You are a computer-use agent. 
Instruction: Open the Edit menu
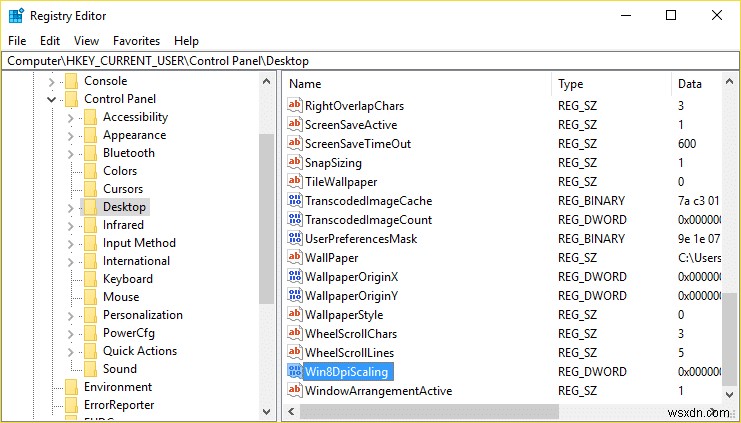[x=50, y=41]
